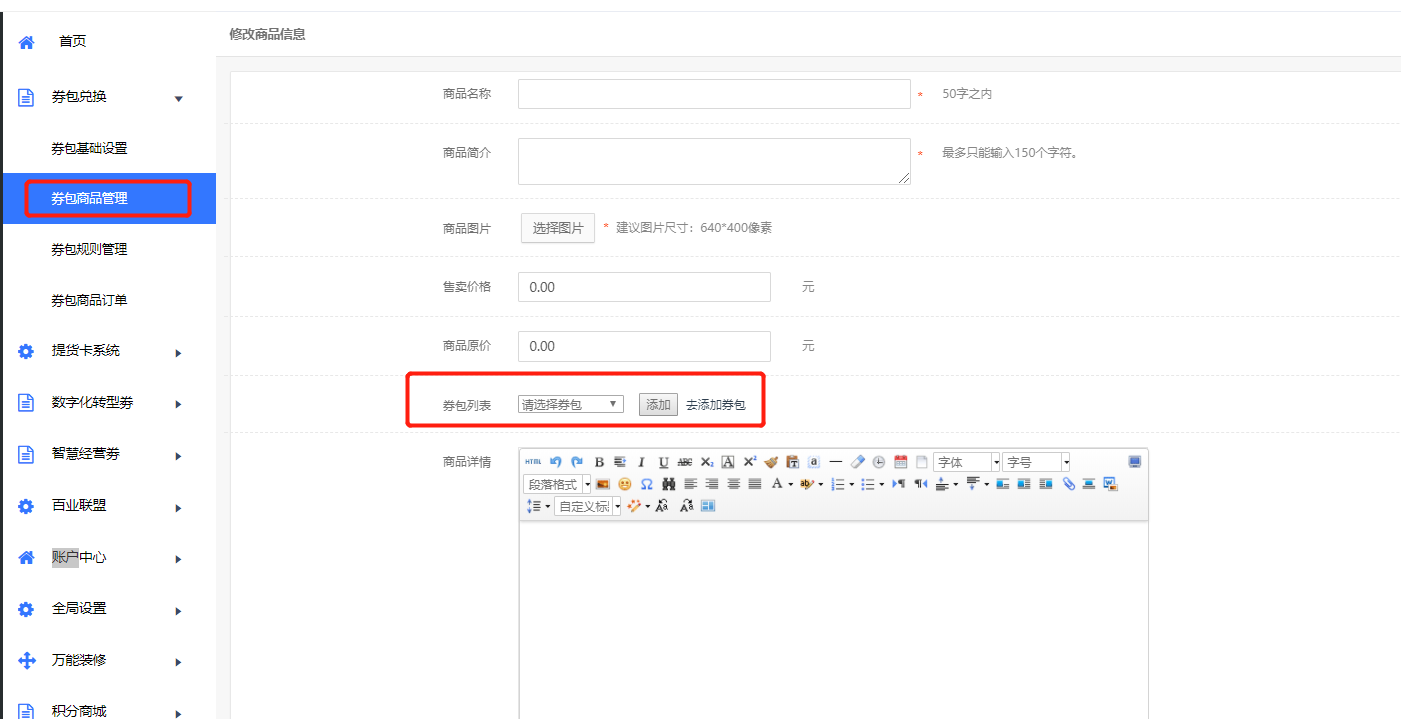Click inside 商品详情 editor body
The image size is (1401, 719).
[x=833, y=620]
